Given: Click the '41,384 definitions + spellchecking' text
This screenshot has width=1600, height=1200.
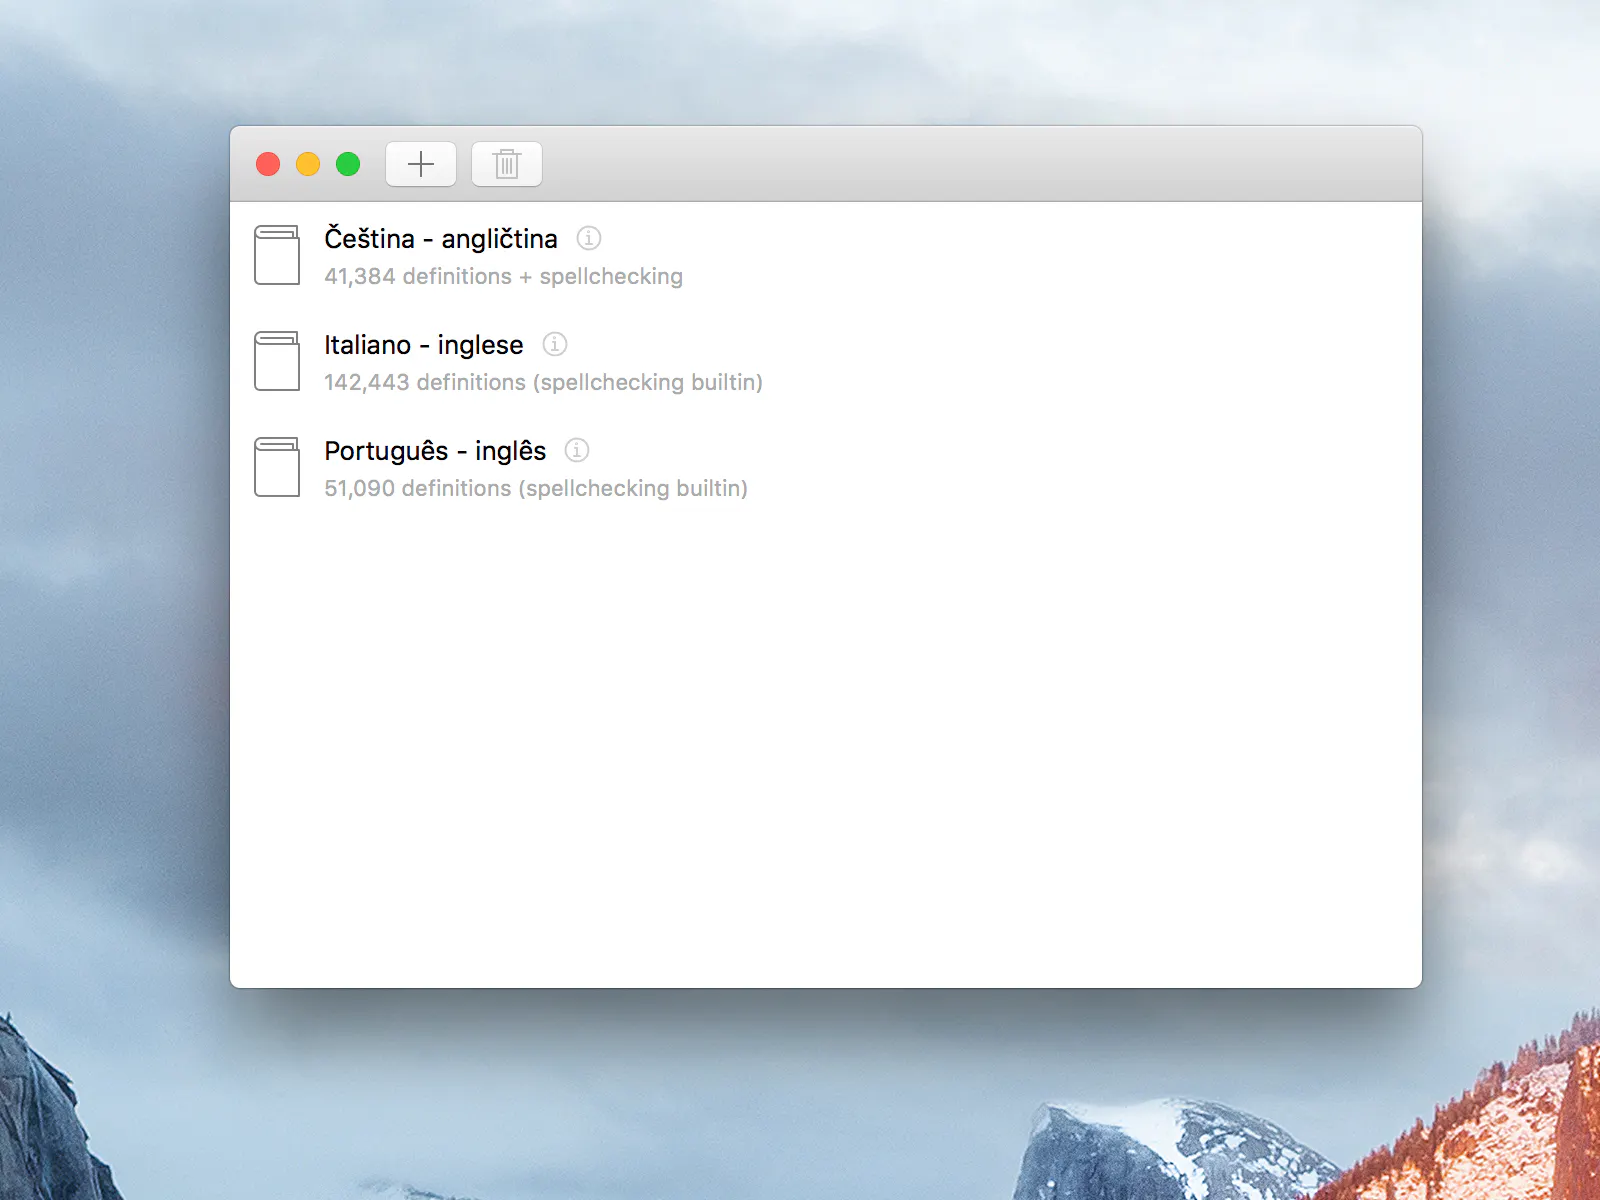Looking at the screenshot, I should (504, 277).
